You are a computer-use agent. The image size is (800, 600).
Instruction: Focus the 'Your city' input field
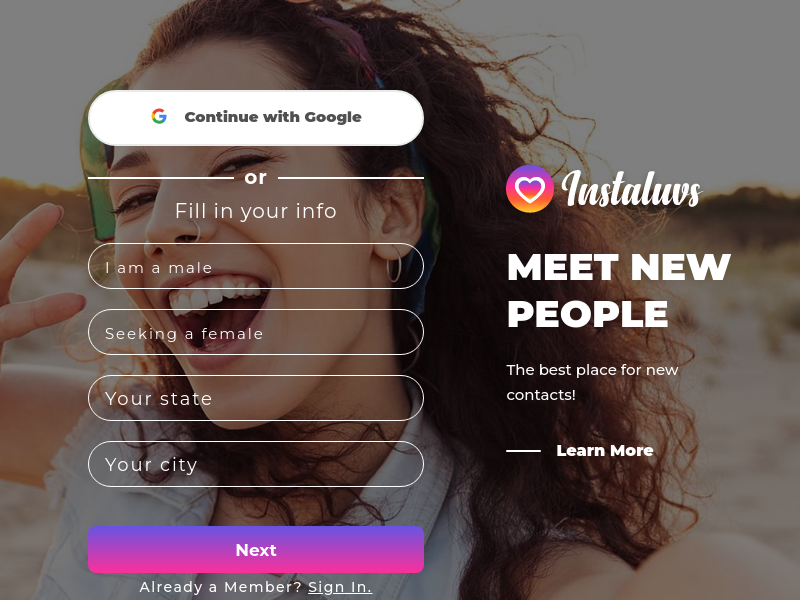tap(256, 464)
